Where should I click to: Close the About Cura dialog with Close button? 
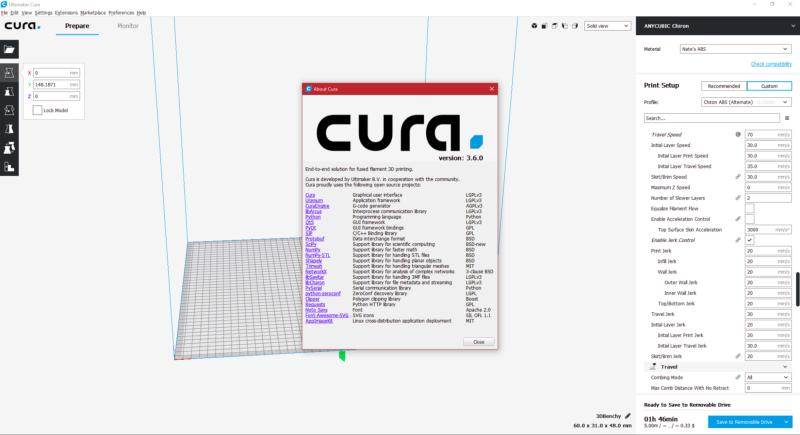tap(478, 342)
